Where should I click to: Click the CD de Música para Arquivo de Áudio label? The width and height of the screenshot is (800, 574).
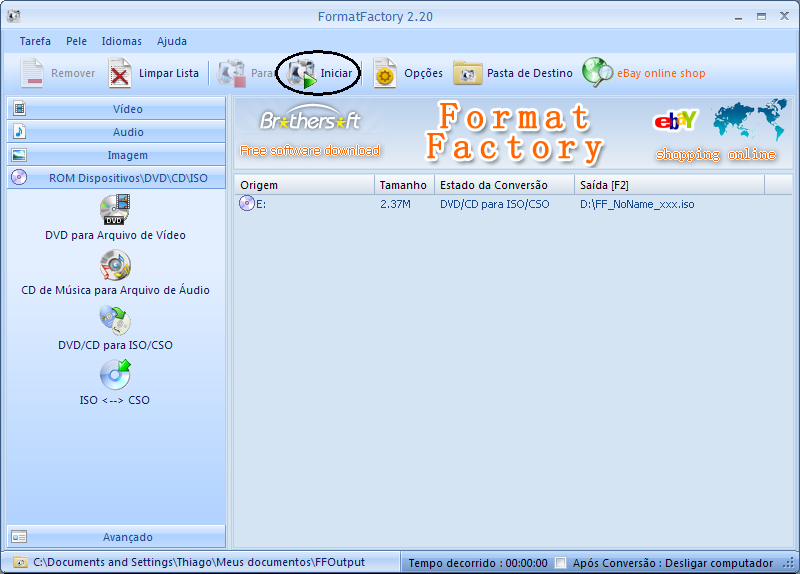click(x=115, y=290)
